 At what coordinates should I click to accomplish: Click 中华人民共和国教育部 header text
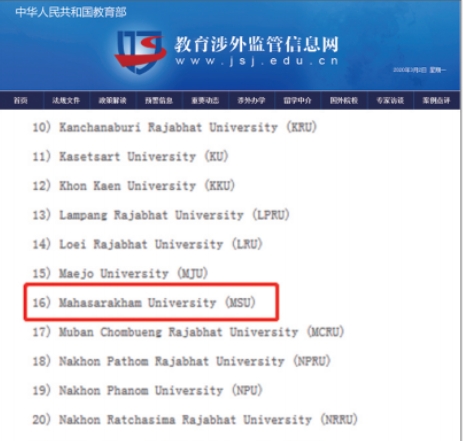(71, 12)
